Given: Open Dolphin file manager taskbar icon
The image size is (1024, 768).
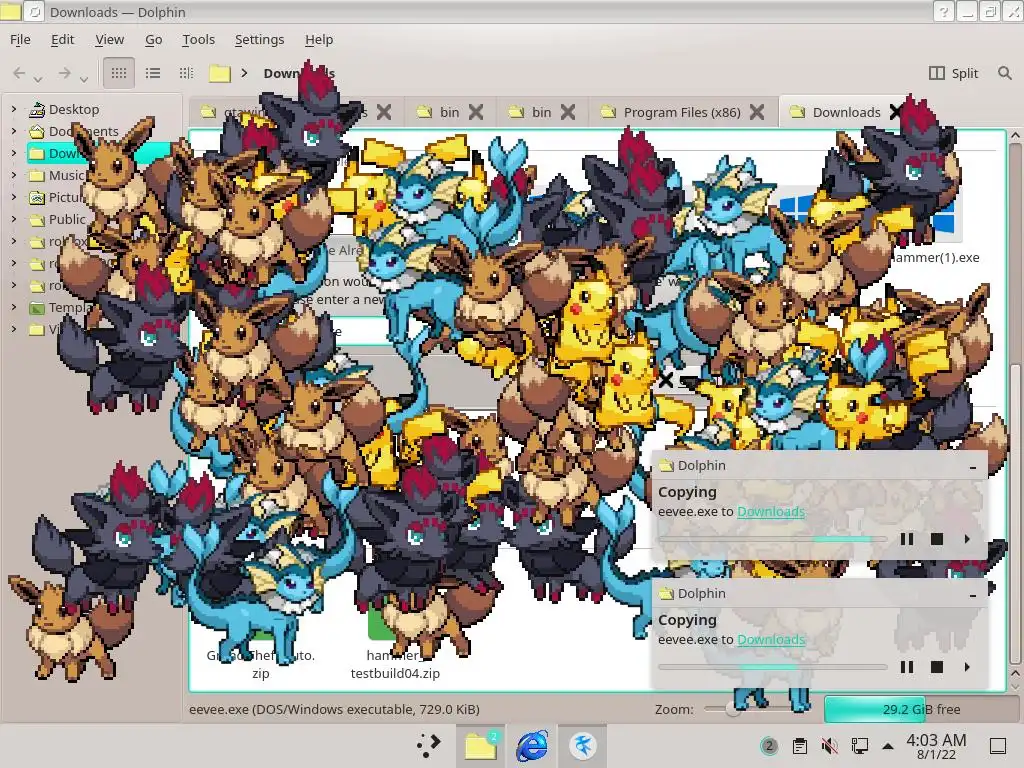Looking at the screenshot, I should (481, 745).
